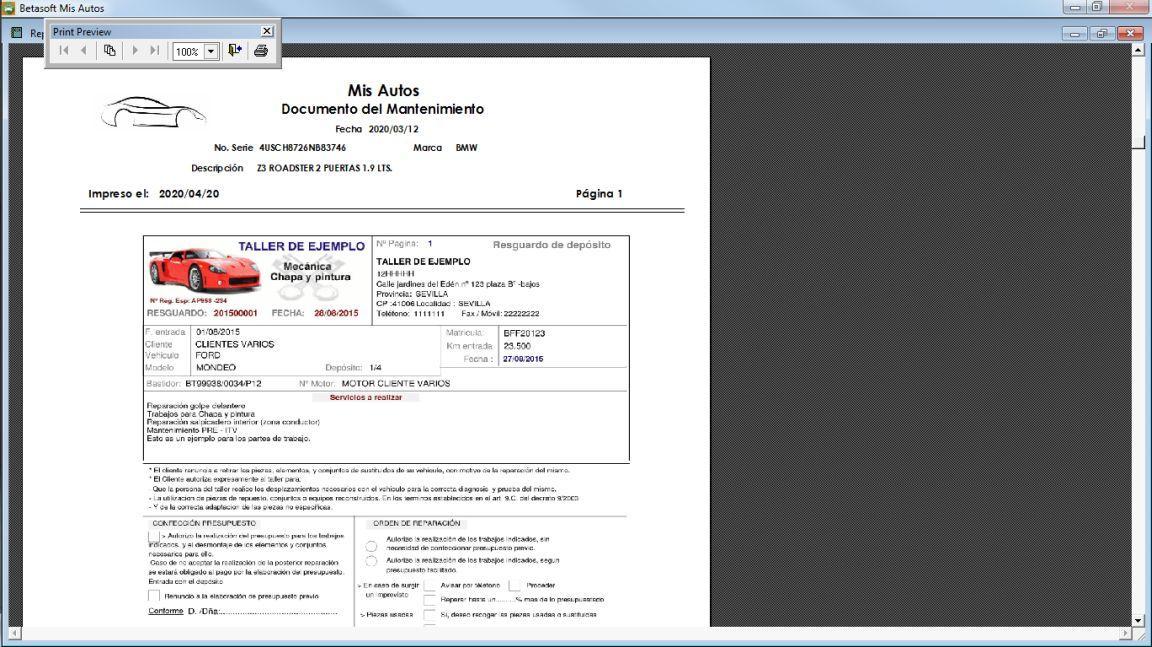Click the horizontal scrollbar left arrow

click(x=15, y=633)
